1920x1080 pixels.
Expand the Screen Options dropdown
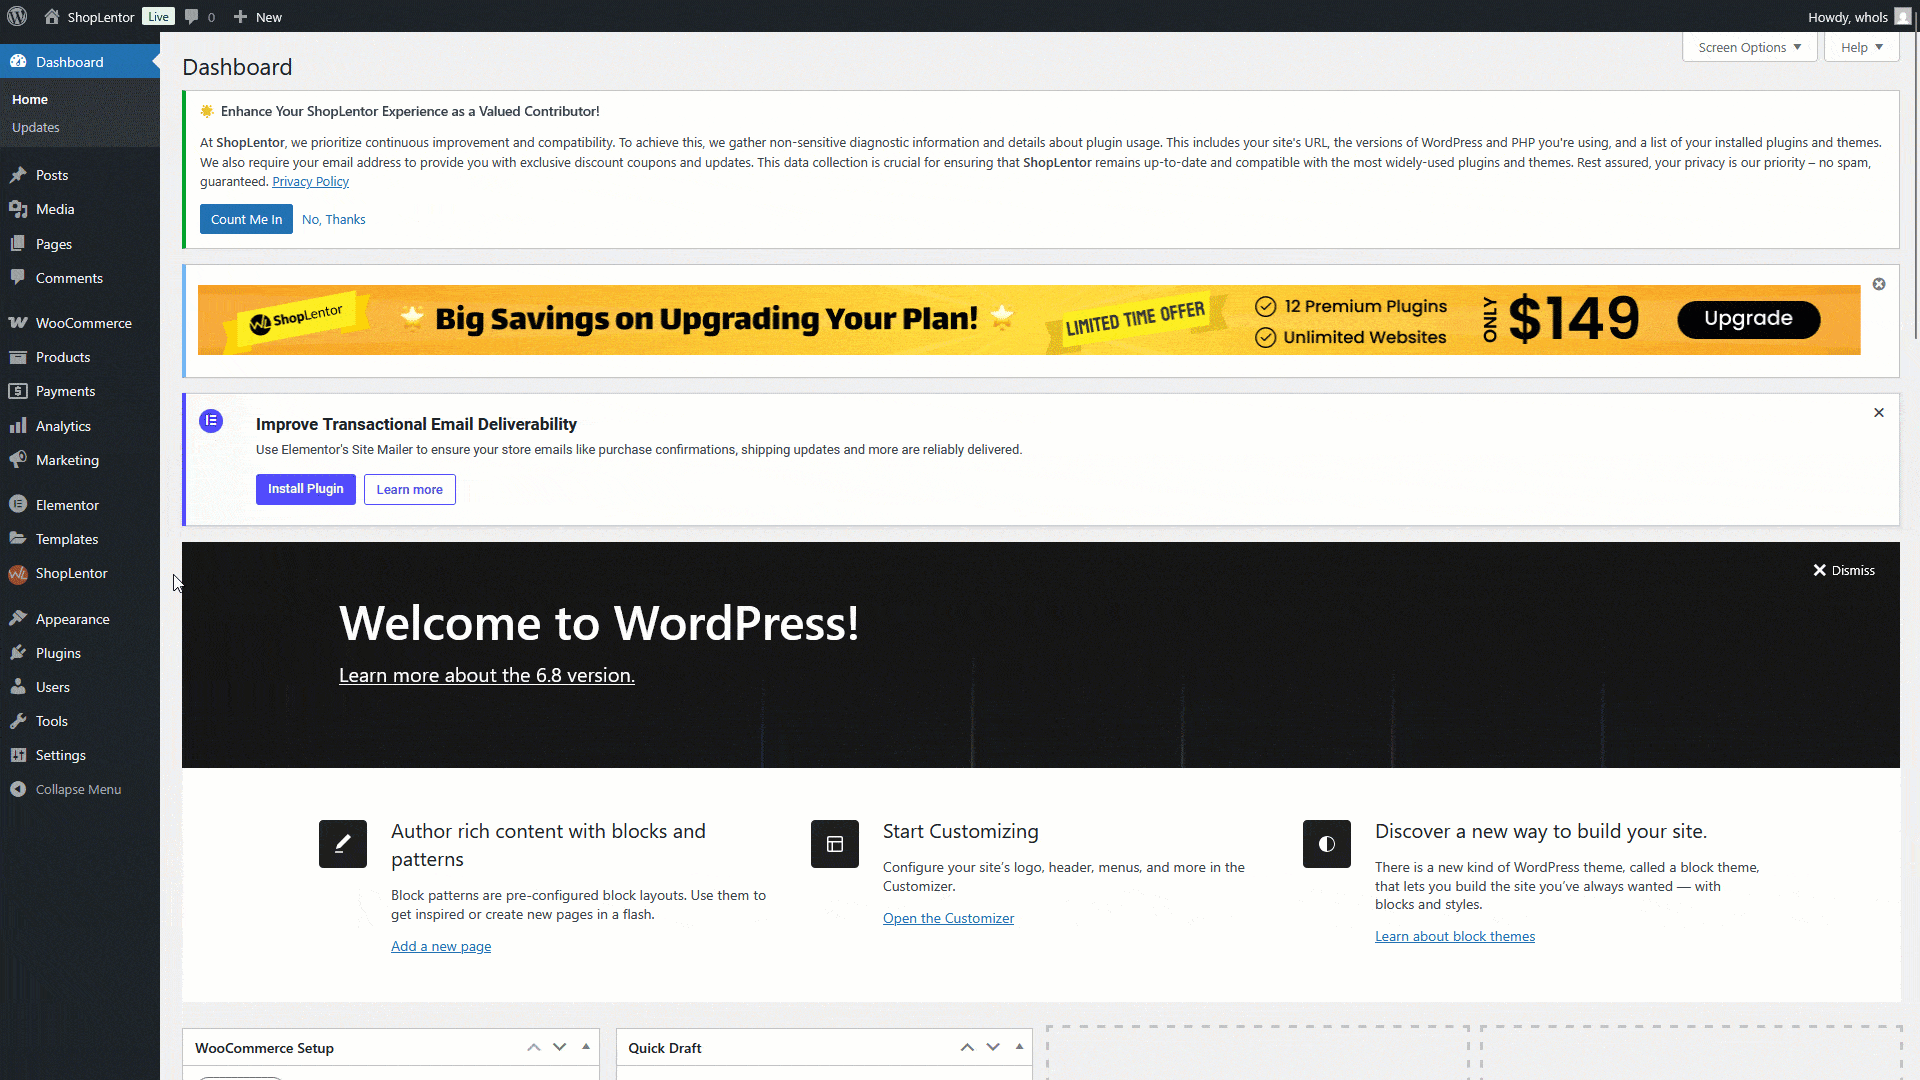click(1749, 47)
